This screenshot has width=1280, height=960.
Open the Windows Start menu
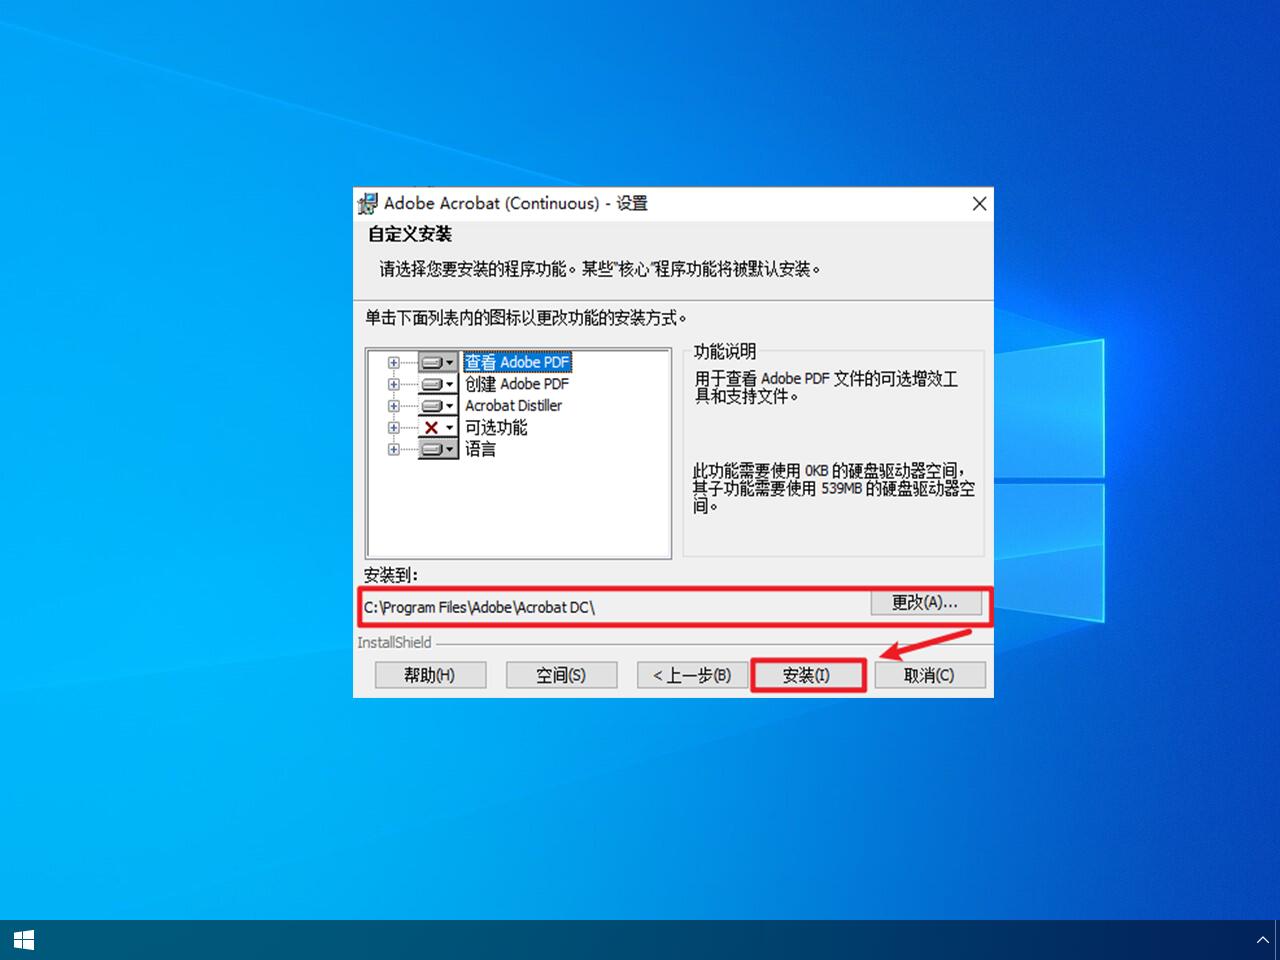(x=24, y=940)
